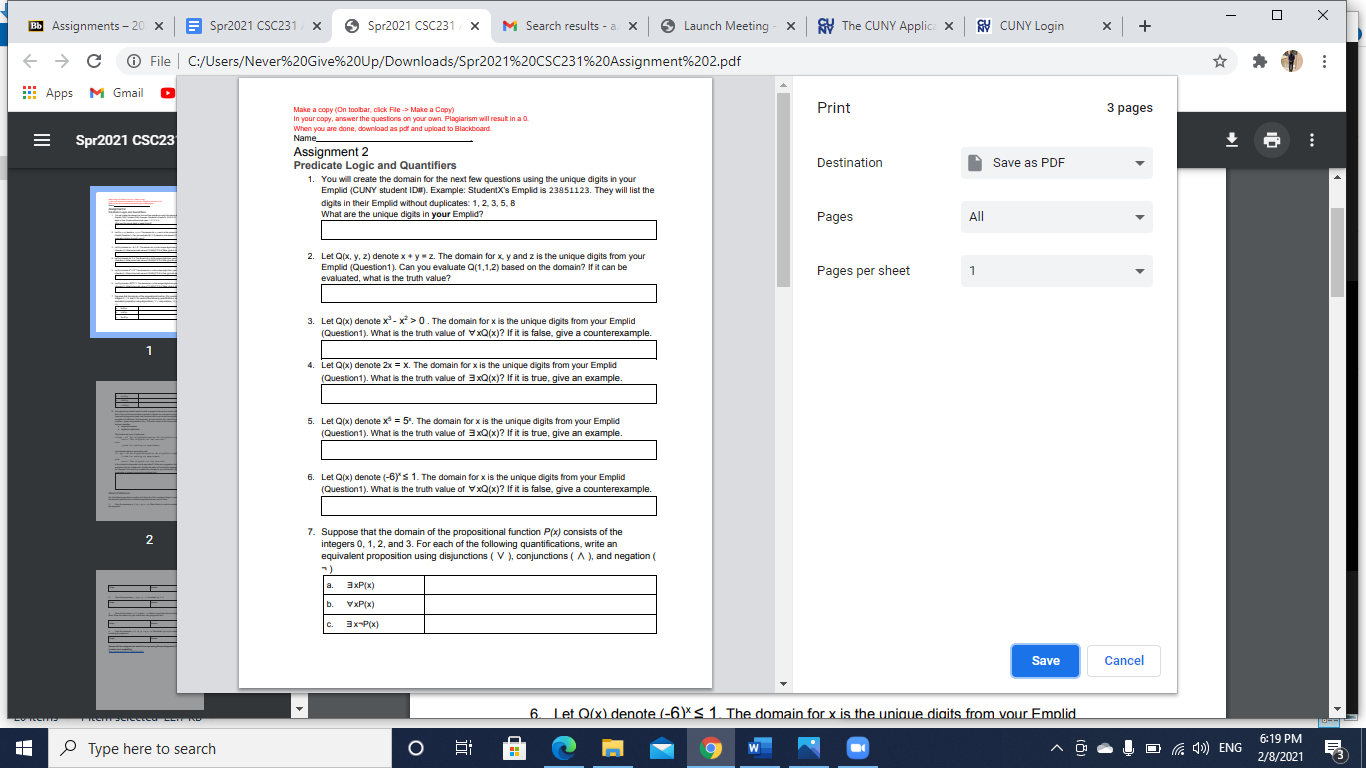Open the Chrome profile avatar
This screenshot has height=768, width=1366.
(x=1291, y=60)
